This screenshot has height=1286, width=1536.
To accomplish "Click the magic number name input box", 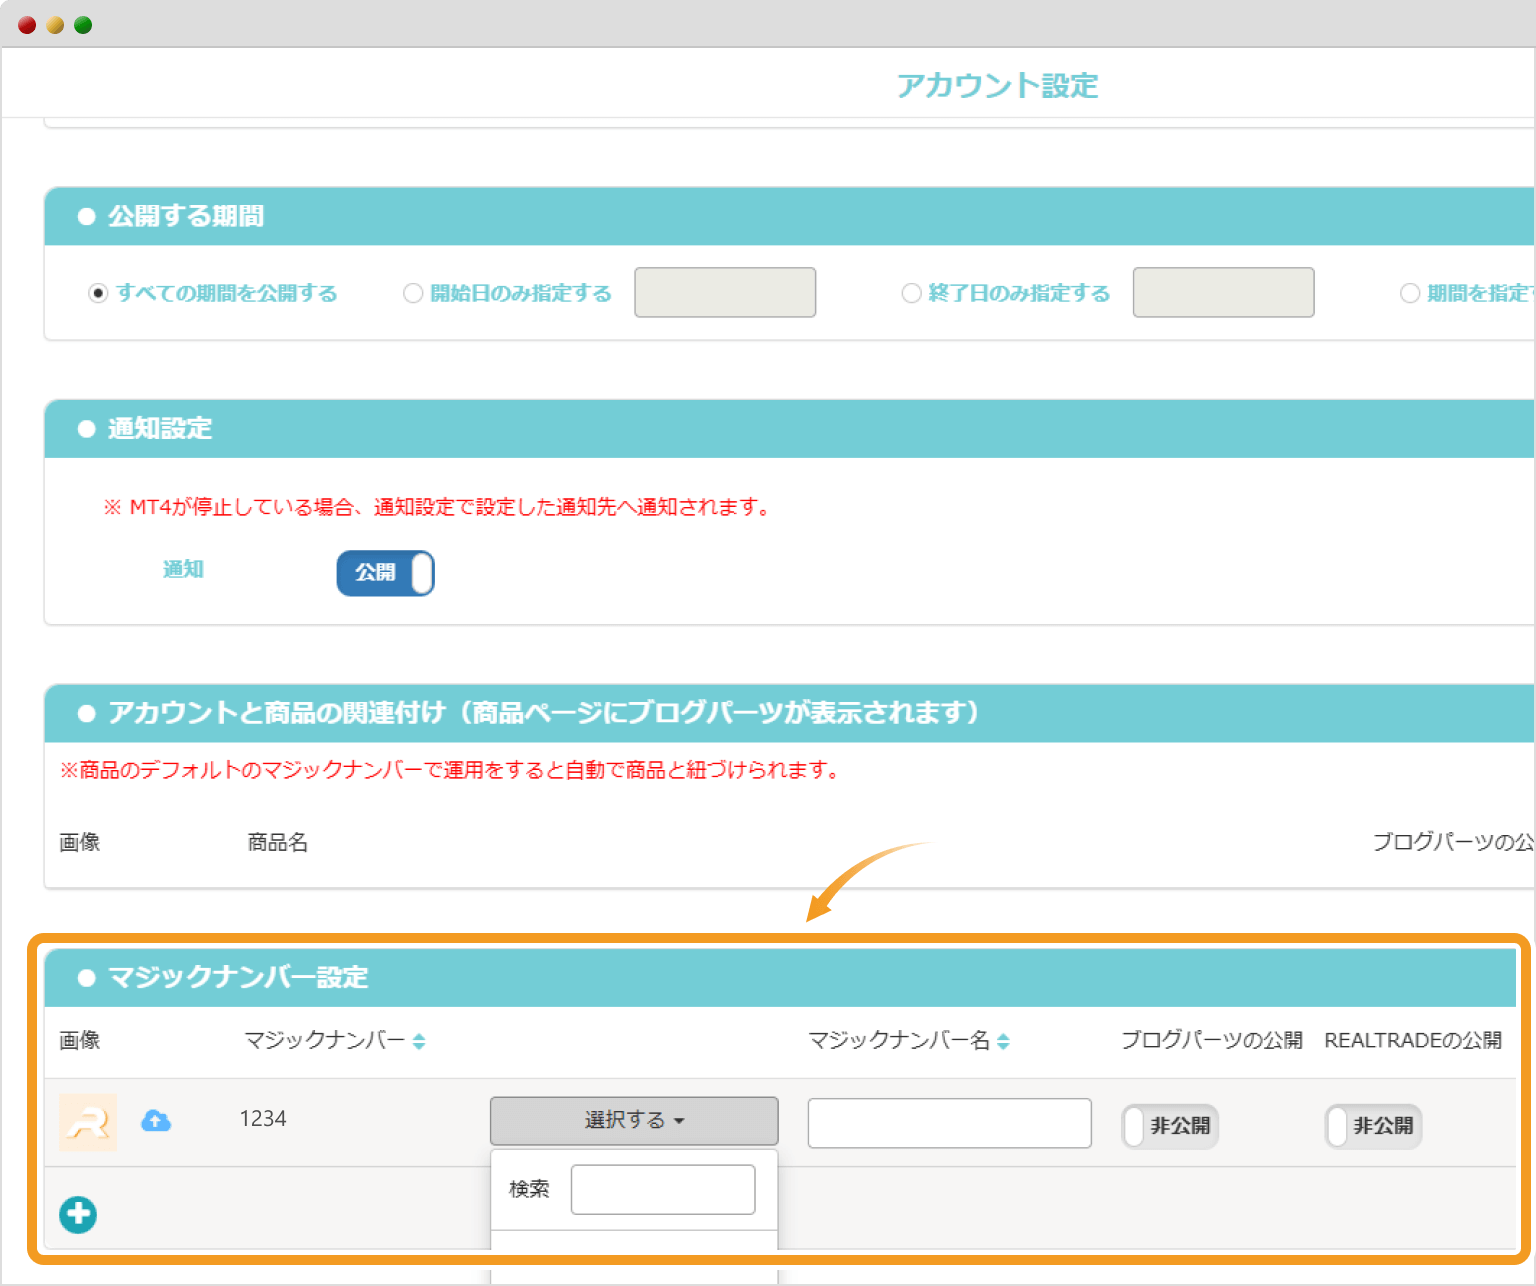I will 948,1122.
